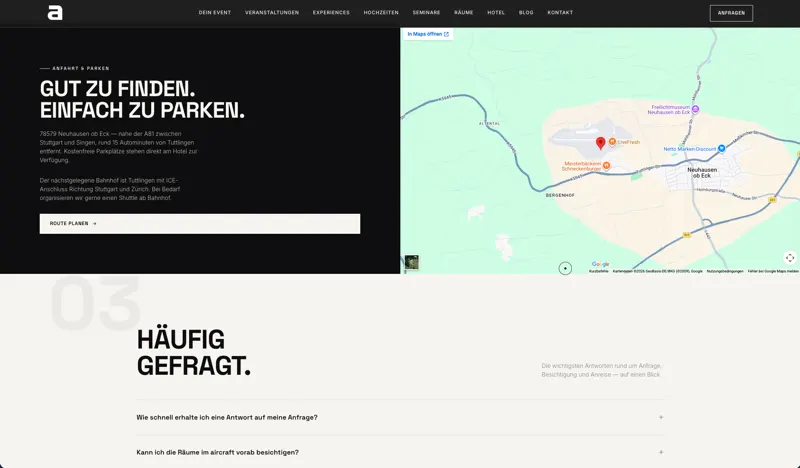Open the SEMINARE navigation link
Screen dimensions: 800x468
click(x=427, y=13)
